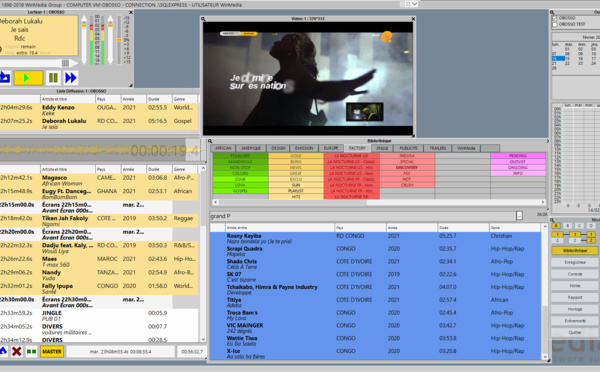This screenshot has width=600, height=372.
Task: Click the title-bar dropdown arrow at the top
Action: point(414,4)
